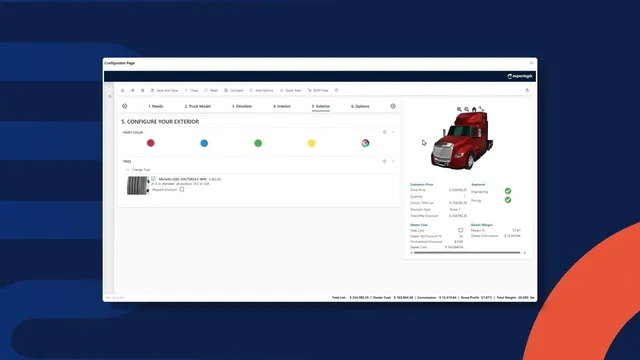Viewport: 640px width, 360px height.
Task: Go to 2. Truck Model tab
Action: (198, 107)
